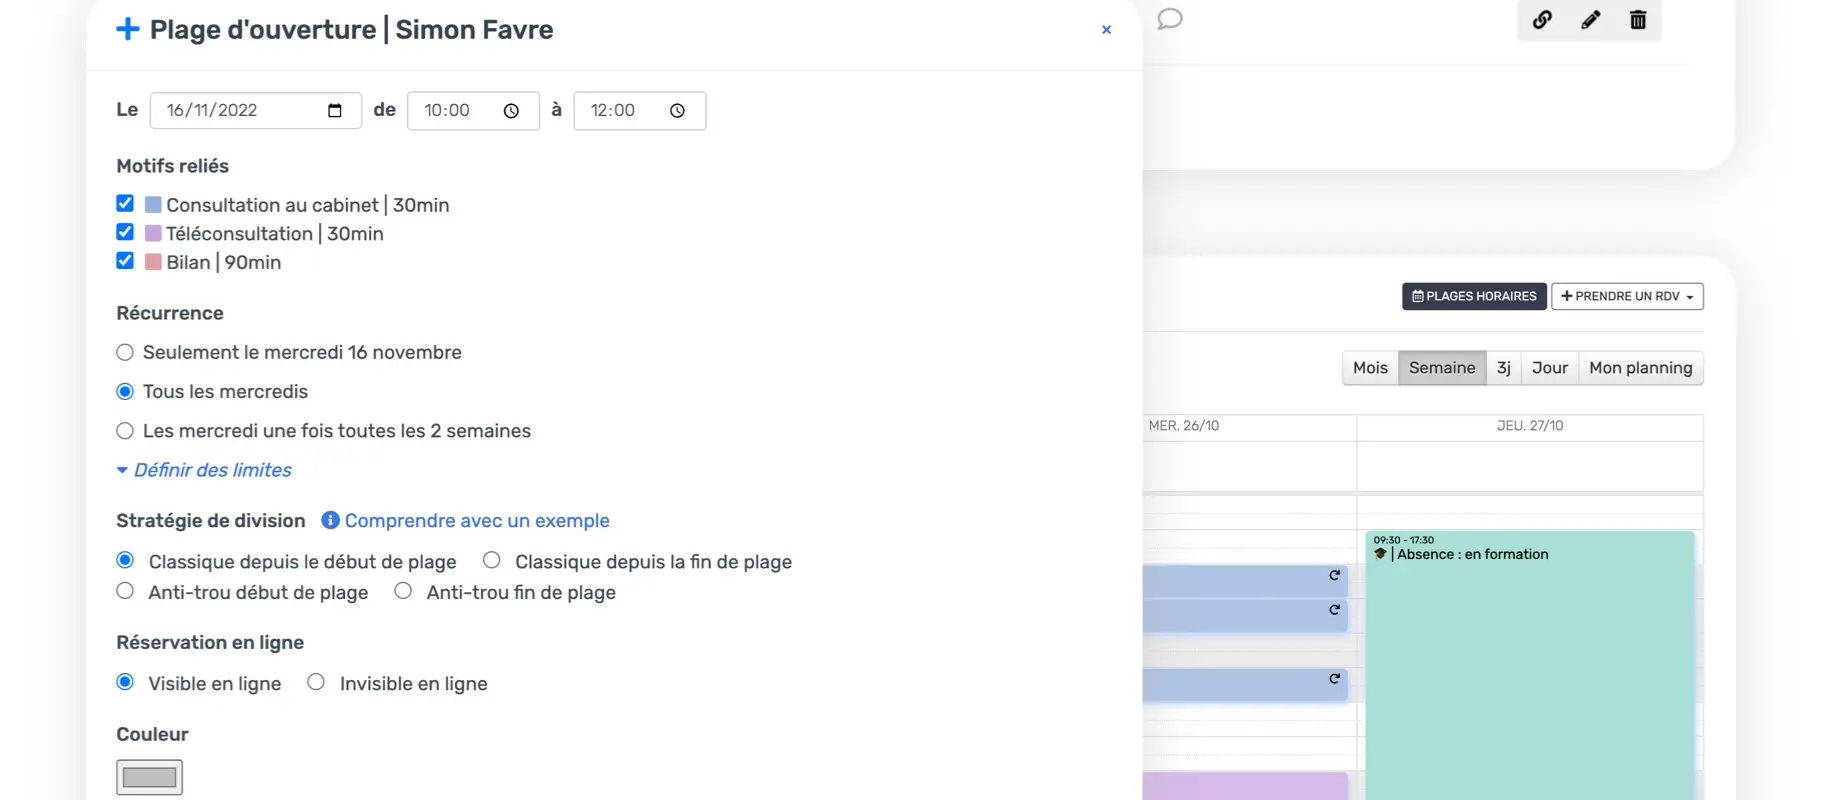Click the clock icon in the 10:00 start time field
This screenshot has width=1822, height=800.
click(511, 111)
